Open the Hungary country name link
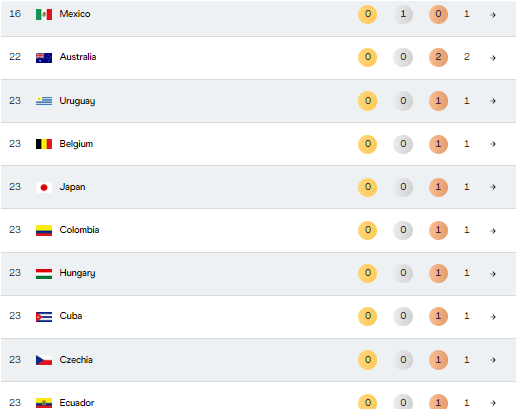 tap(77, 273)
